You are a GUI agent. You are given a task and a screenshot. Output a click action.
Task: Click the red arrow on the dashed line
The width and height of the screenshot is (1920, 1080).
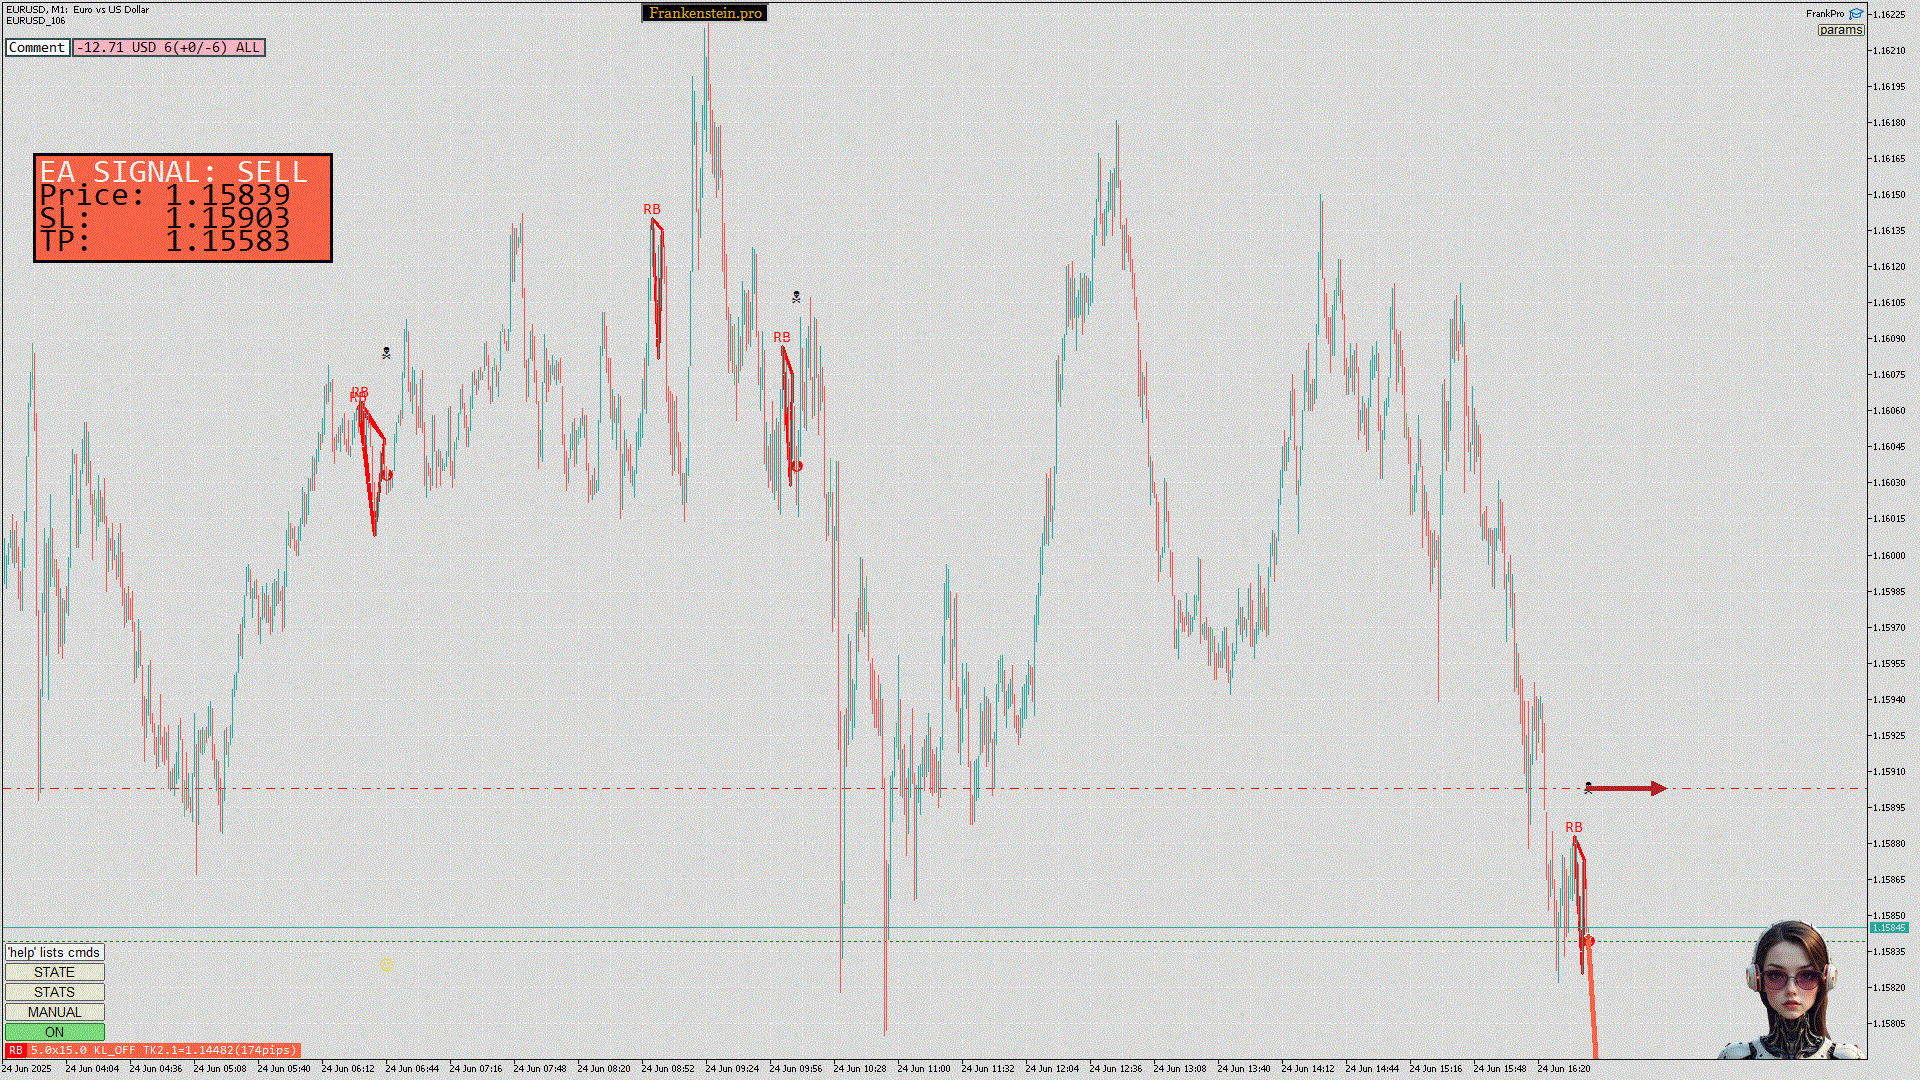(x=1627, y=789)
